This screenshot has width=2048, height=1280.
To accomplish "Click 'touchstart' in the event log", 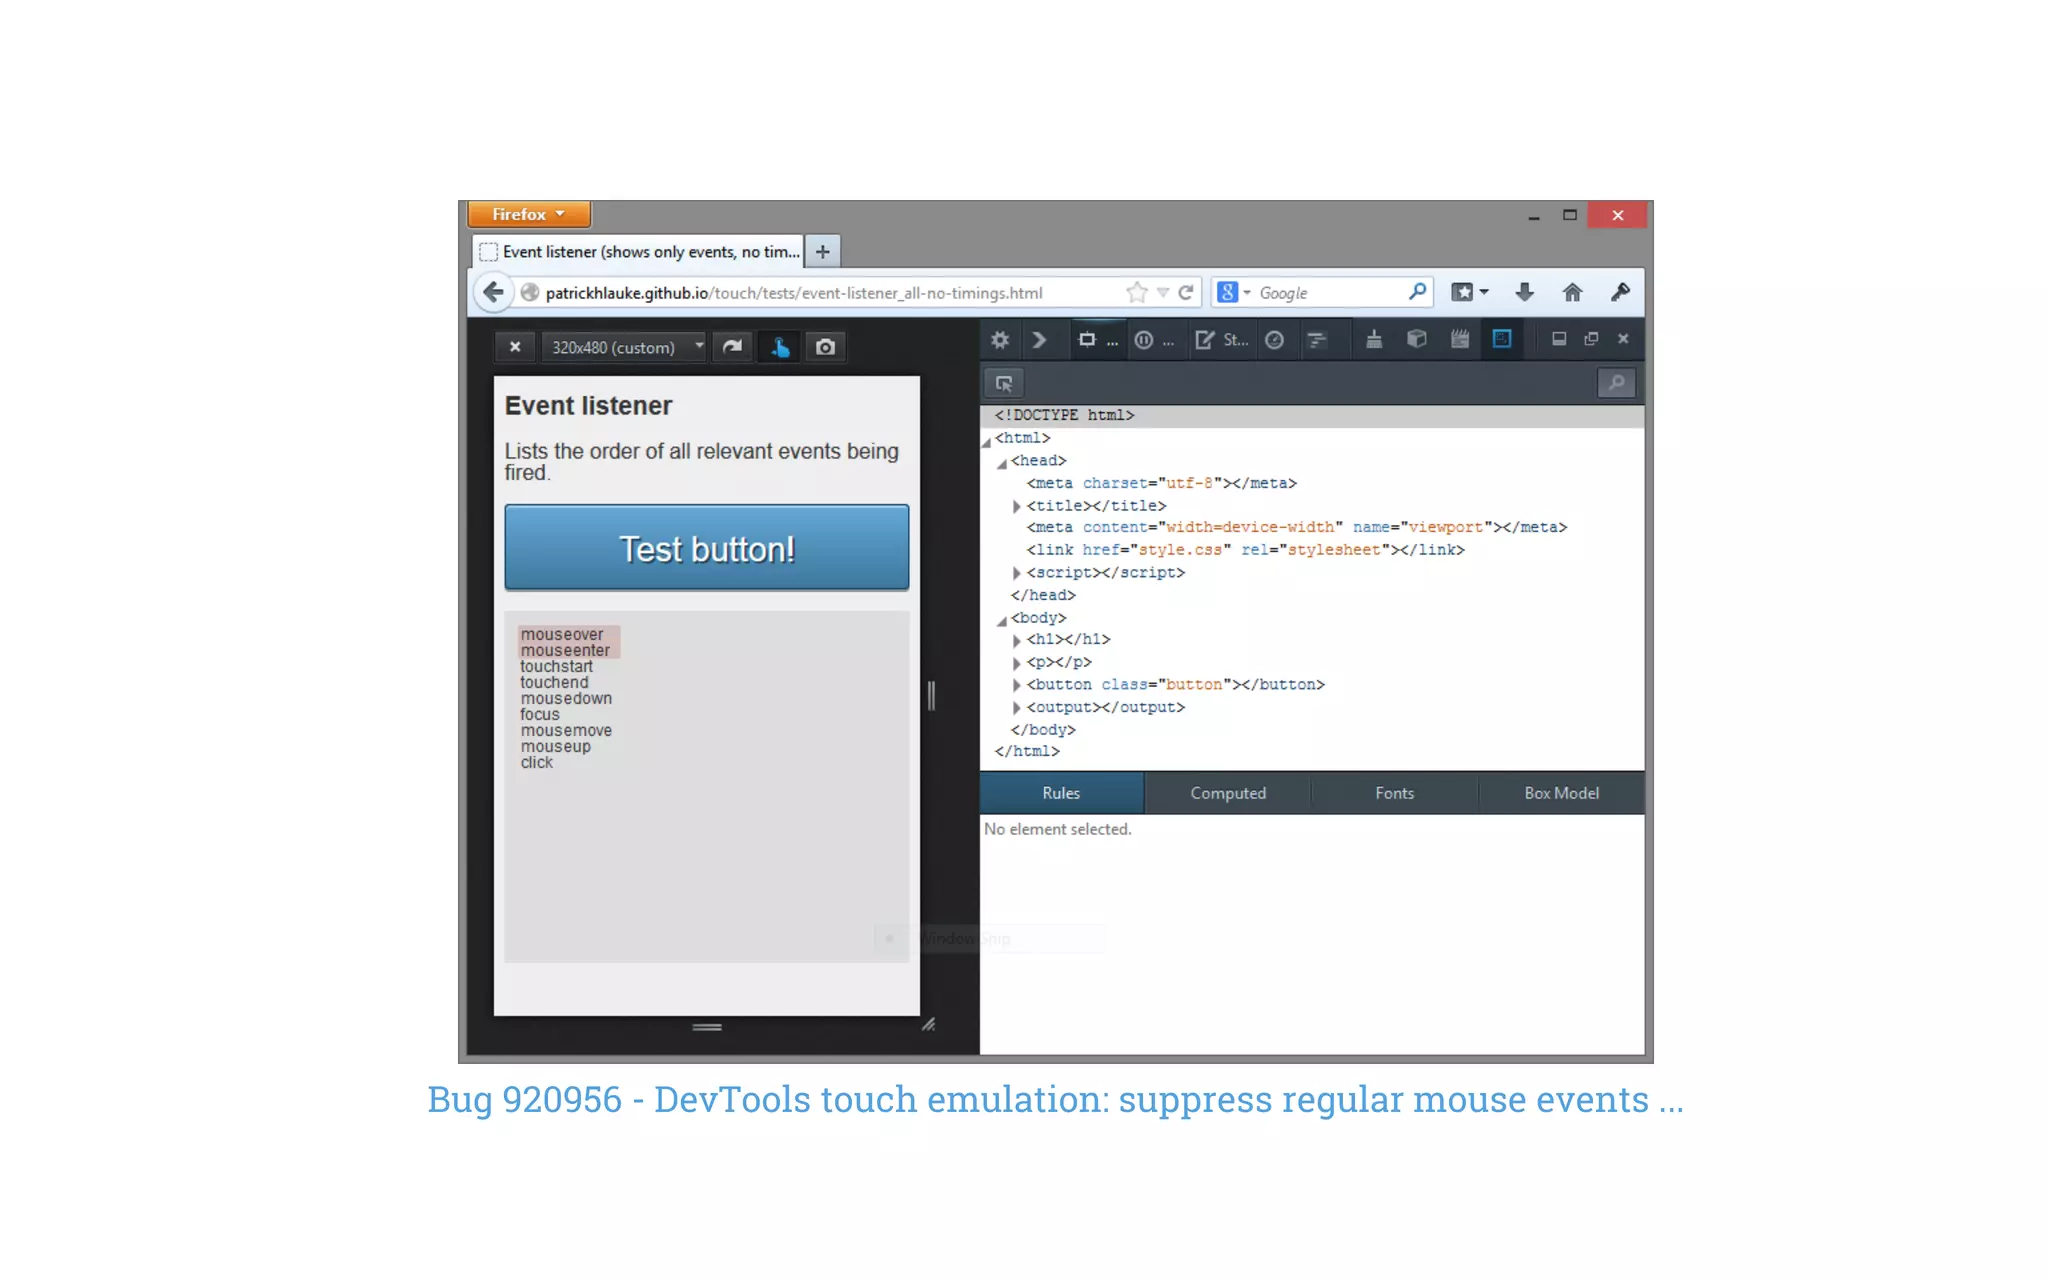I will coord(556,666).
